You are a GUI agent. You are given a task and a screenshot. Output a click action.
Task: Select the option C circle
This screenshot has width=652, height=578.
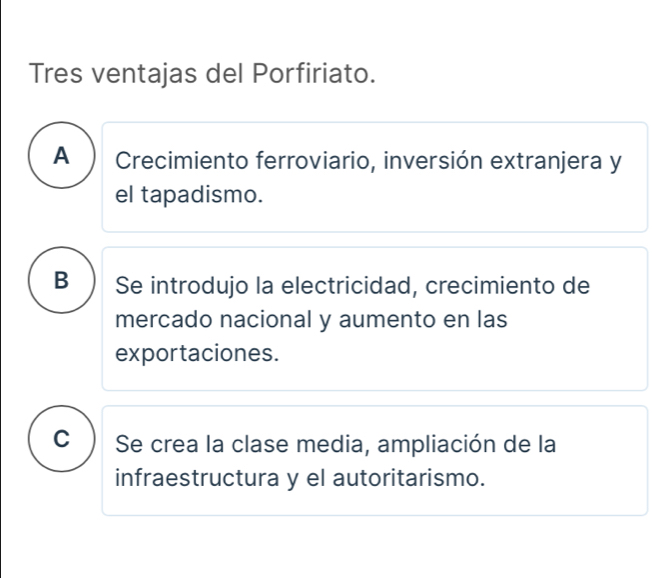click(63, 441)
